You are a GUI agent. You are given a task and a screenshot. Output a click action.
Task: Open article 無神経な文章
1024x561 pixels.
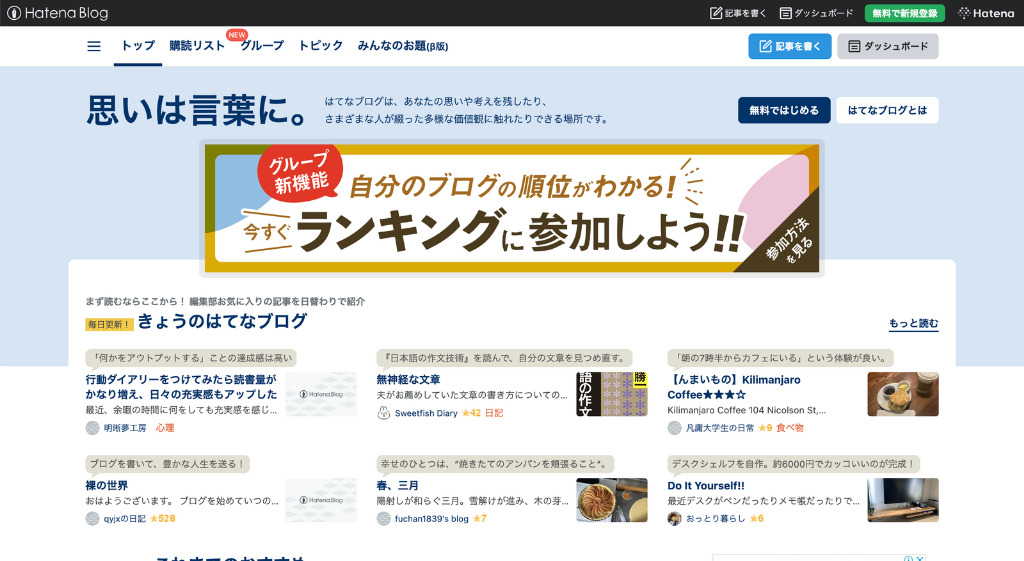pos(408,379)
